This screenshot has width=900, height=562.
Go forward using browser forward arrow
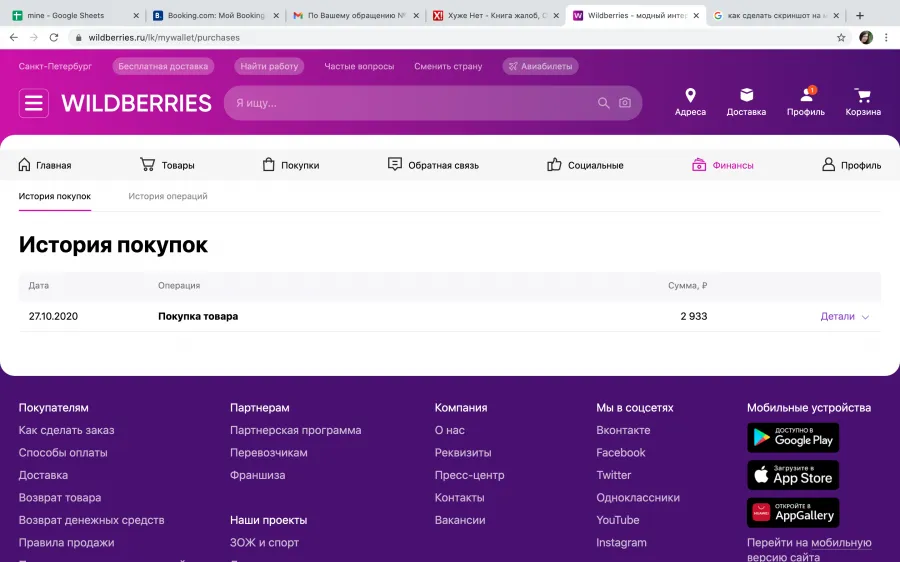click(x=34, y=37)
